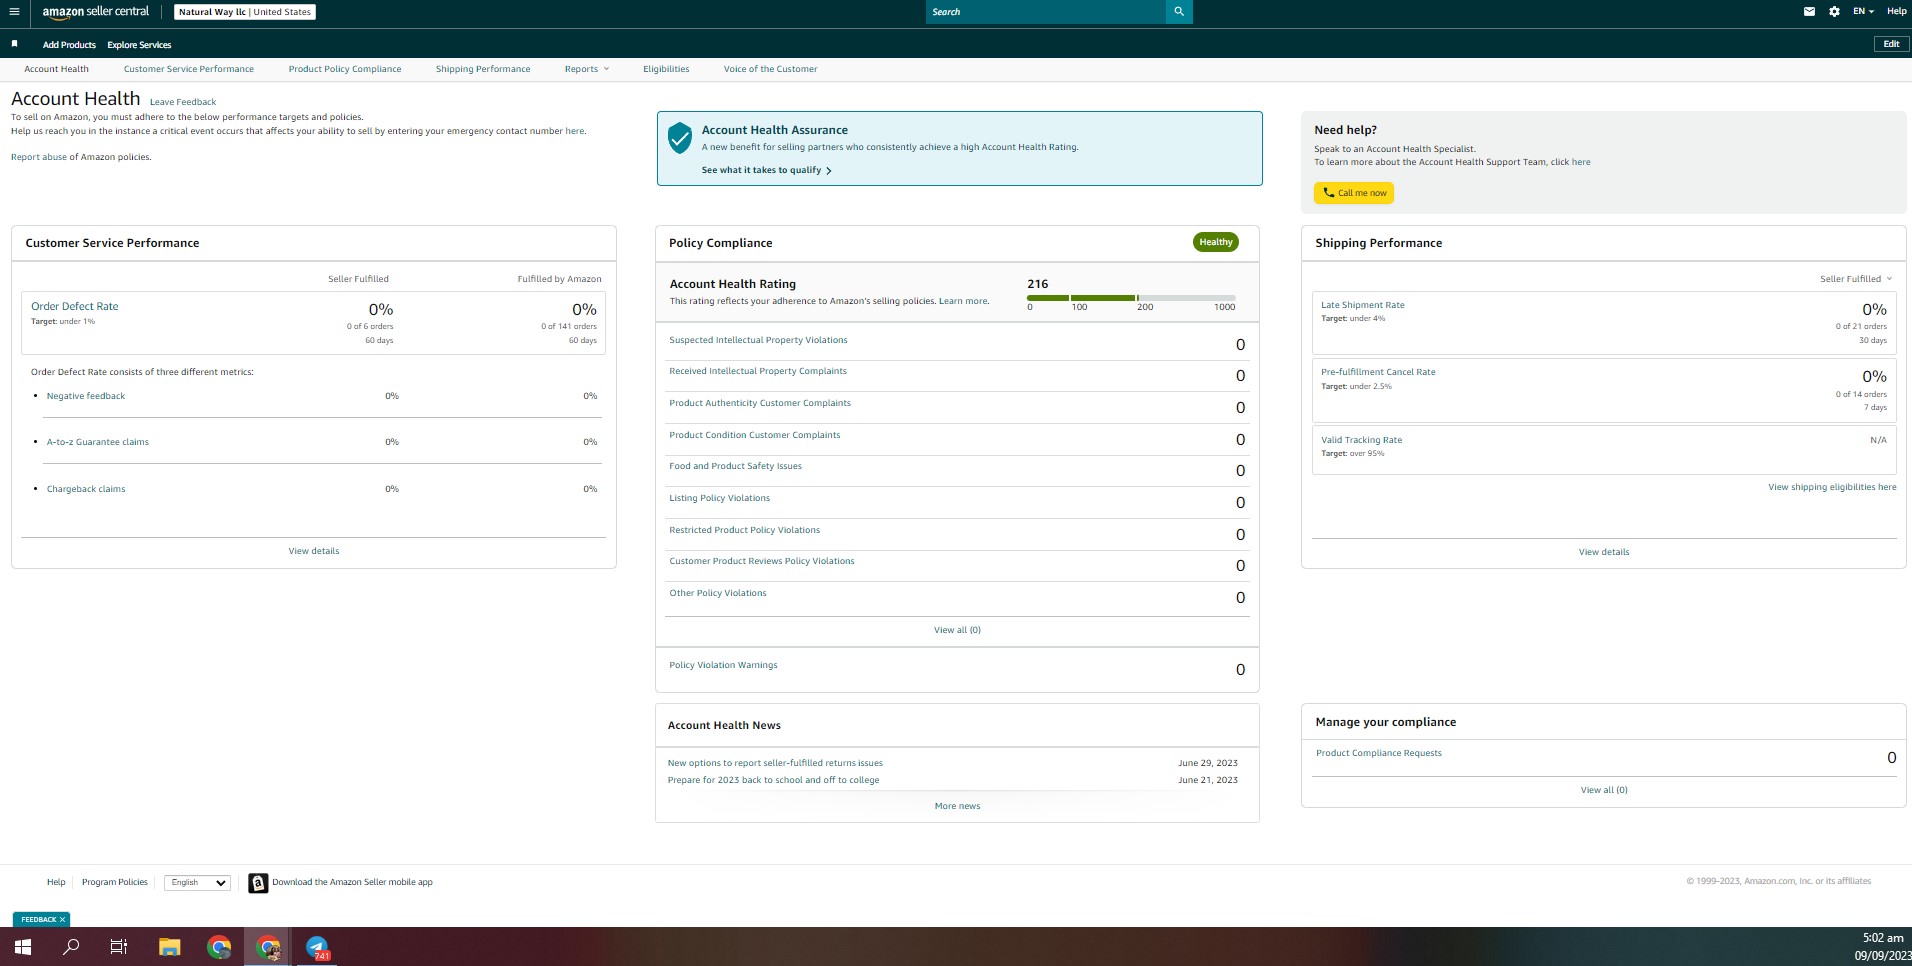Open the Seller Fulfilled shipping dropdown
The height and width of the screenshot is (966, 1912).
coord(1856,279)
